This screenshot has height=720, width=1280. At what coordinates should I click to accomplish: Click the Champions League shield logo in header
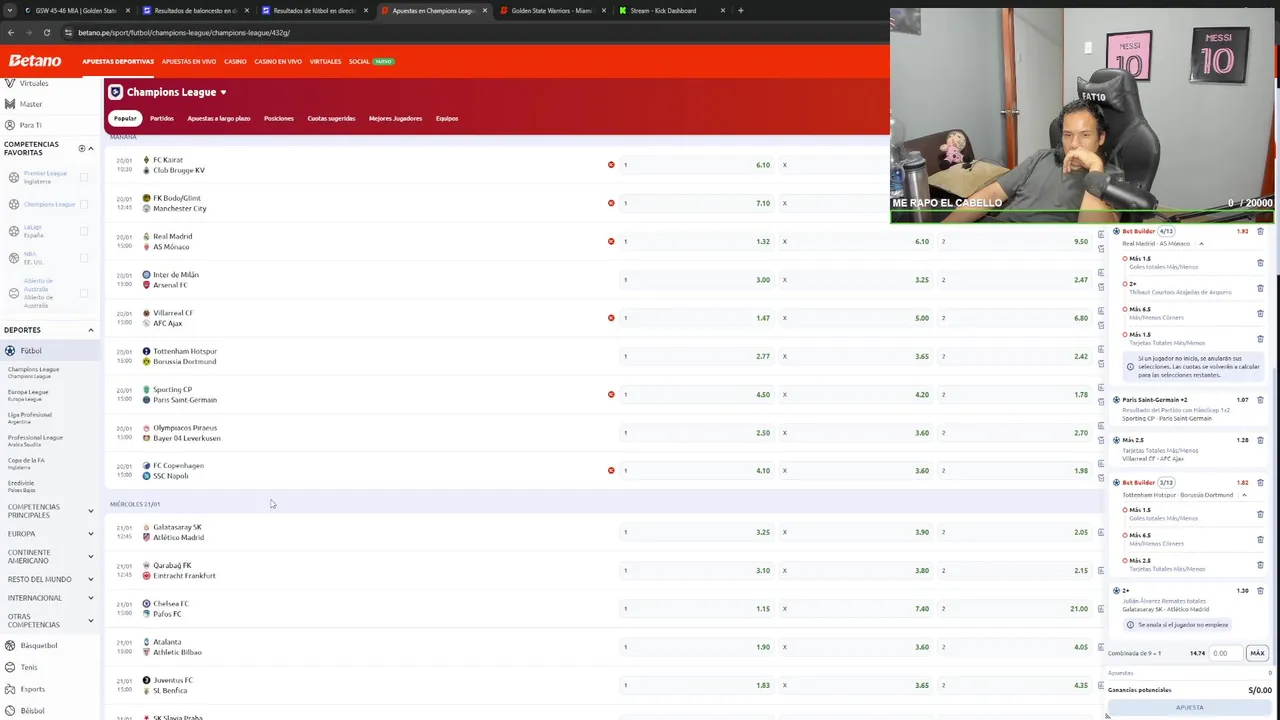click(115, 92)
